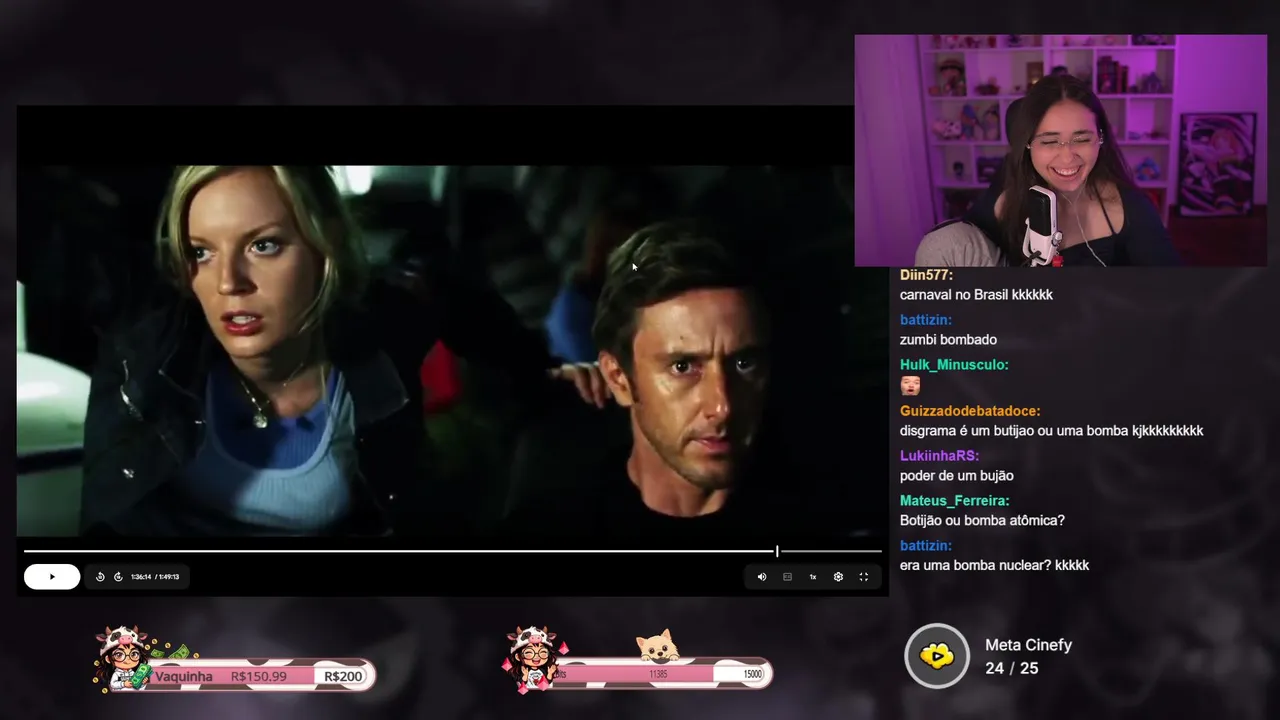Image resolution: width=1280 pixels, height=720 pixels.
Task: Click message 'era uma bomba nuclear? kkkkk'
Action: pos(994,566)
